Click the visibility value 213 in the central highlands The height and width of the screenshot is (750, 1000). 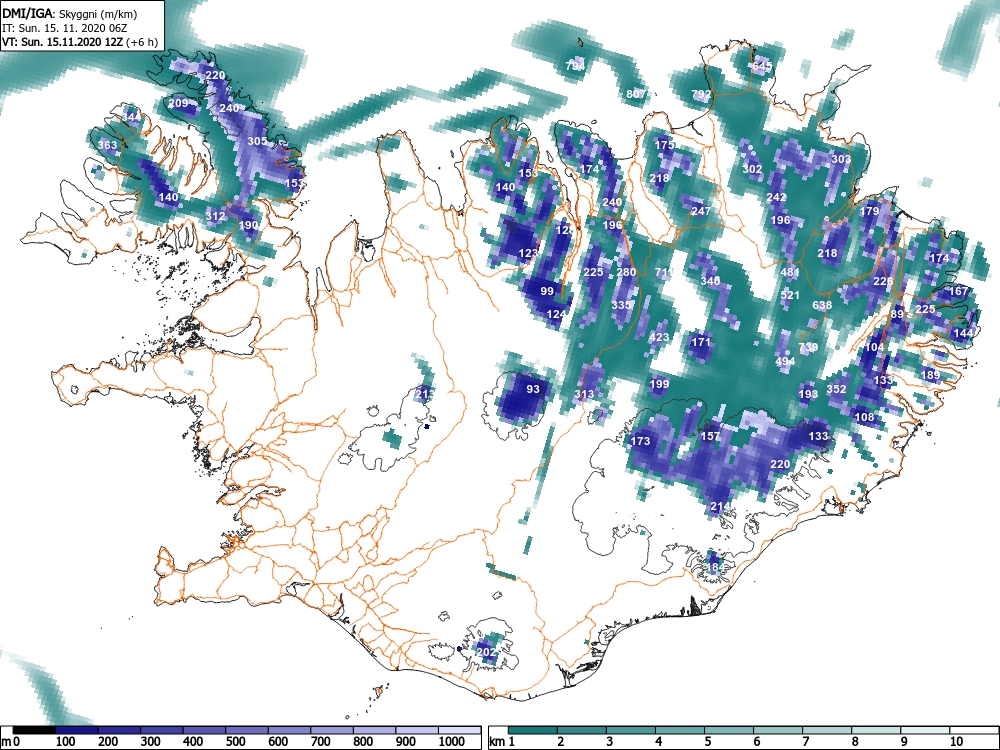coord(425,394)
